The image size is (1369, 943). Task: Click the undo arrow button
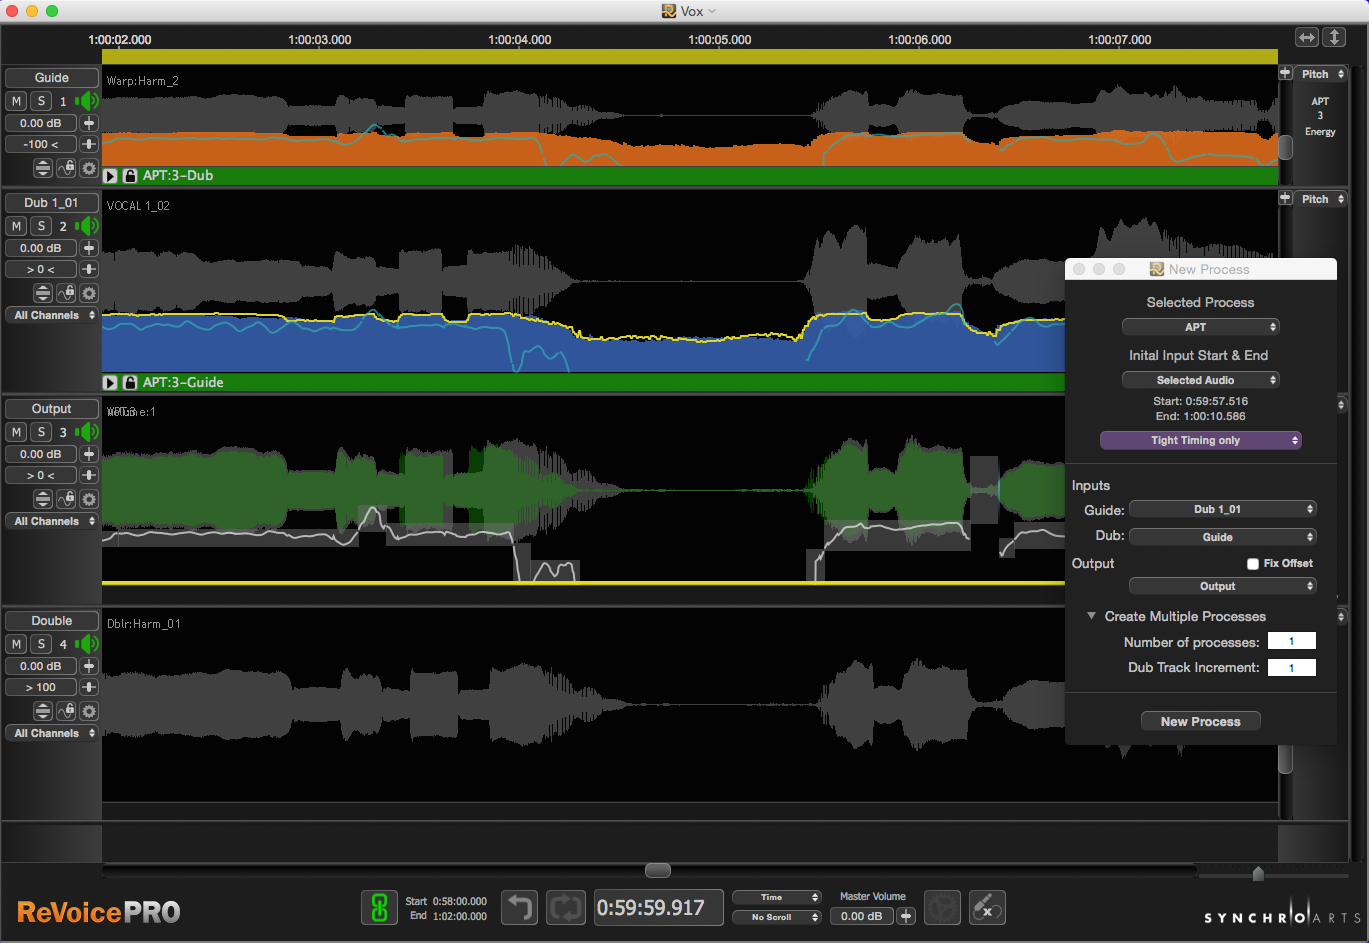click(x=519, y=908)
